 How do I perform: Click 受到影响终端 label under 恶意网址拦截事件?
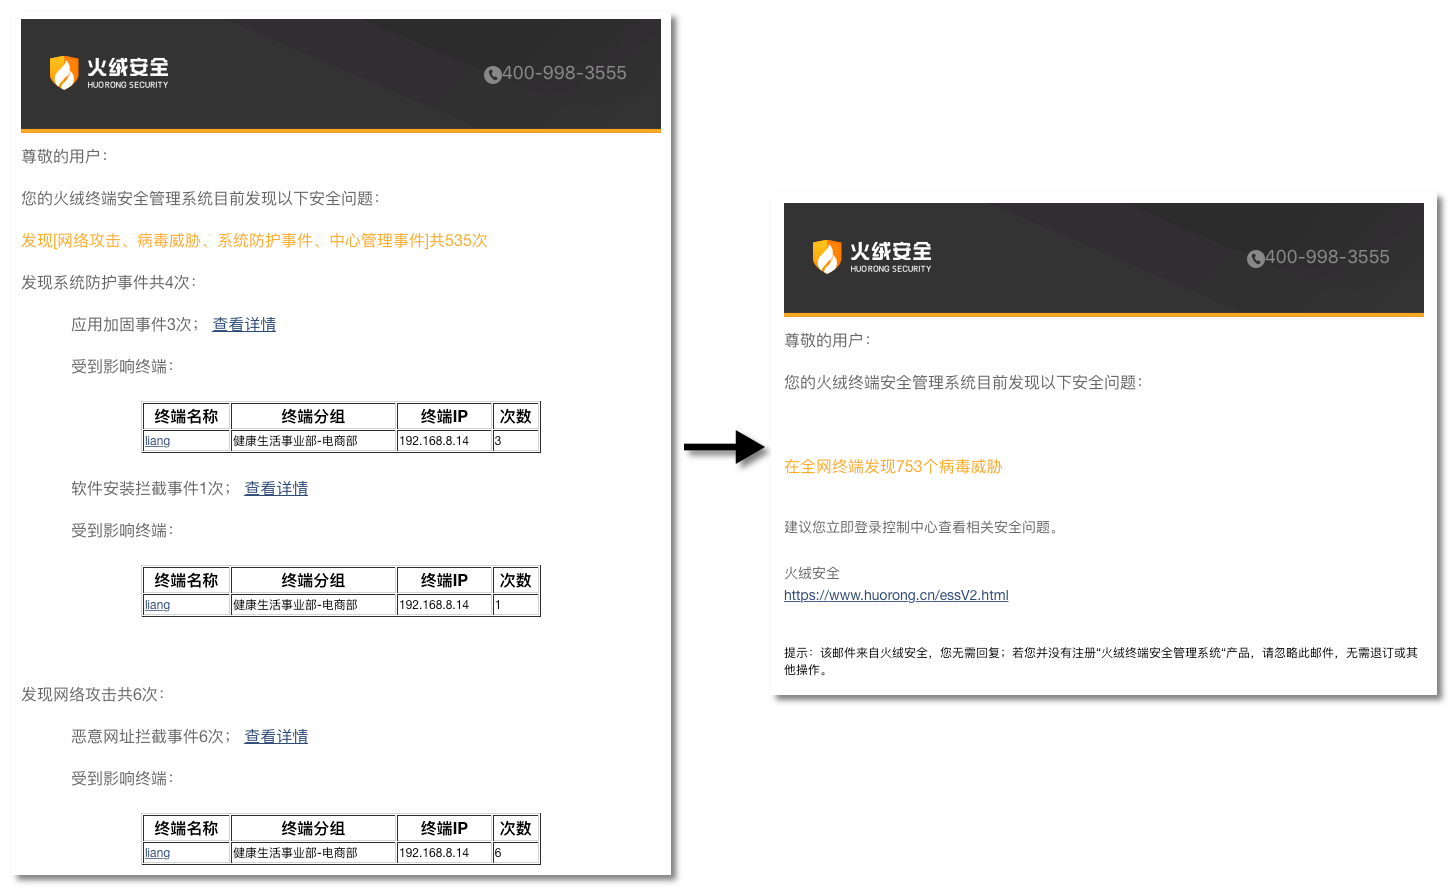(122, 778)
